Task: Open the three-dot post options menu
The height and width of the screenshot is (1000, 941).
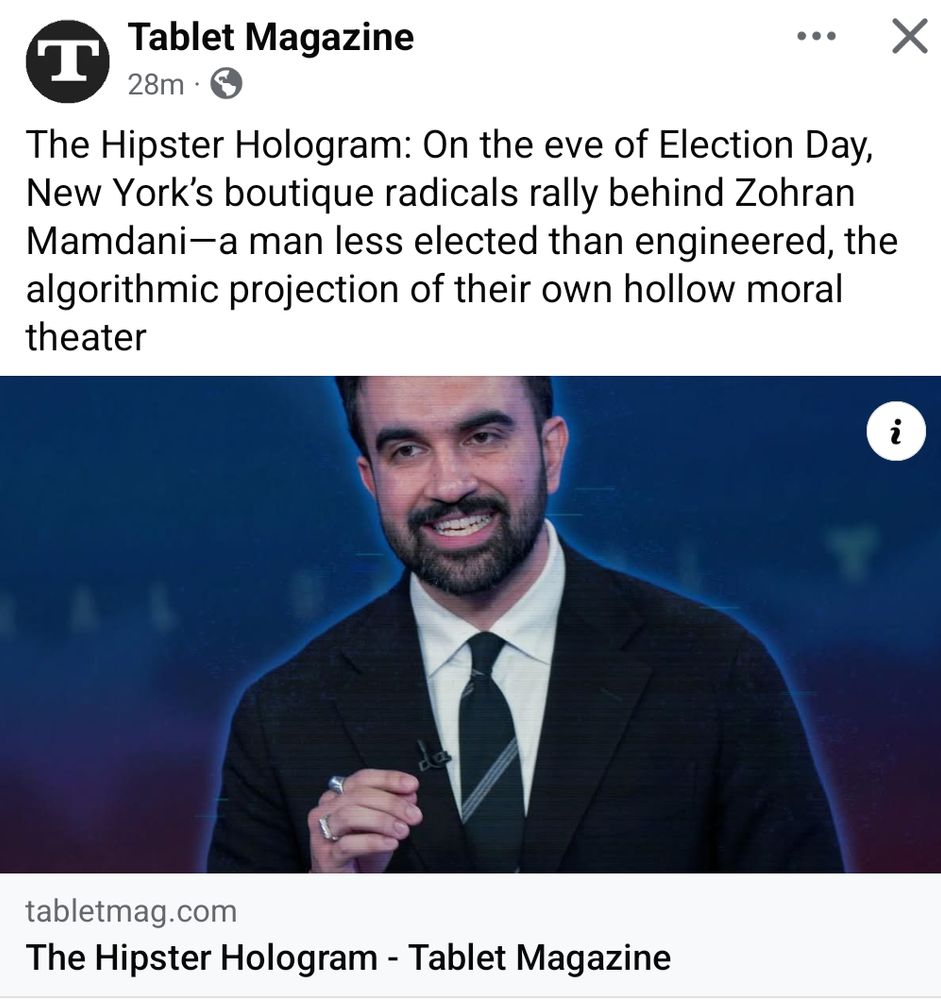Action: tap(817, 36)
